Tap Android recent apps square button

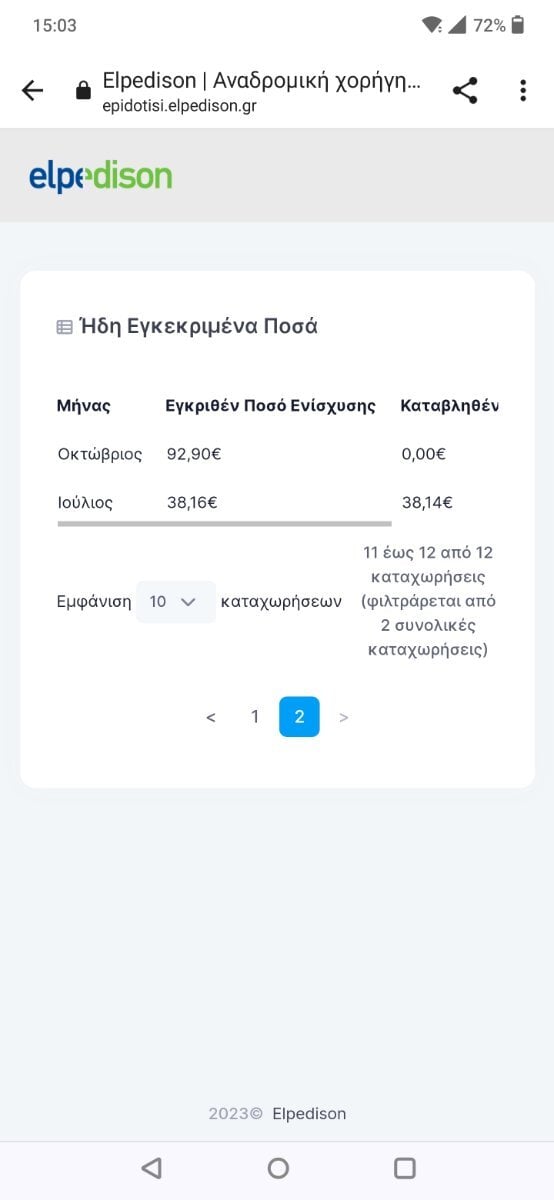(x=405, y=1167)
